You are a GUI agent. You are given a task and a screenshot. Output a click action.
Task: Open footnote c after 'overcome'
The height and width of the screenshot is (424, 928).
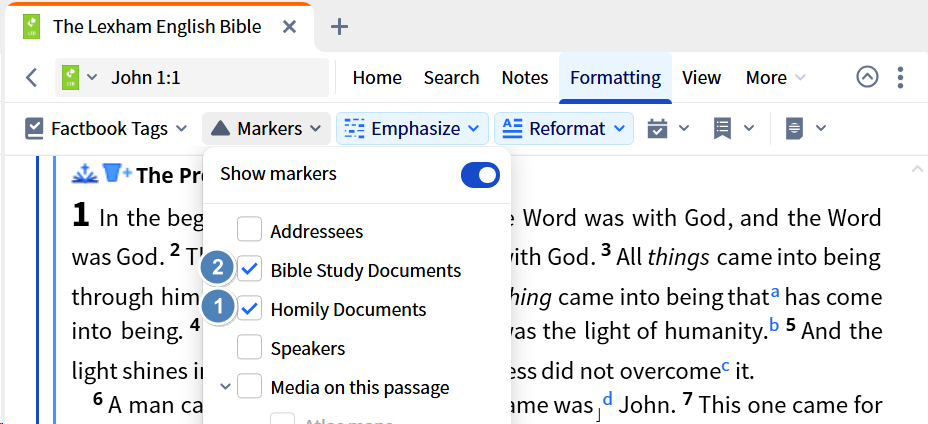725,365
